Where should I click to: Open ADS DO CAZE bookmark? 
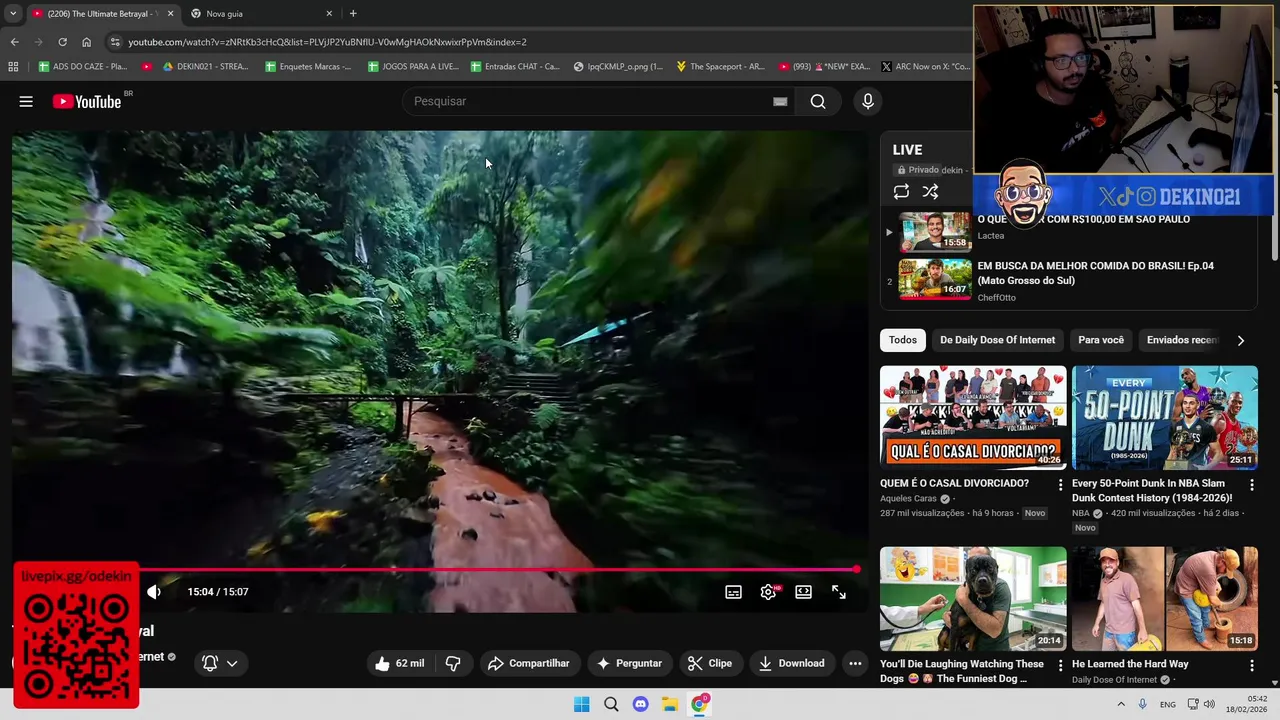coord(82,67)
